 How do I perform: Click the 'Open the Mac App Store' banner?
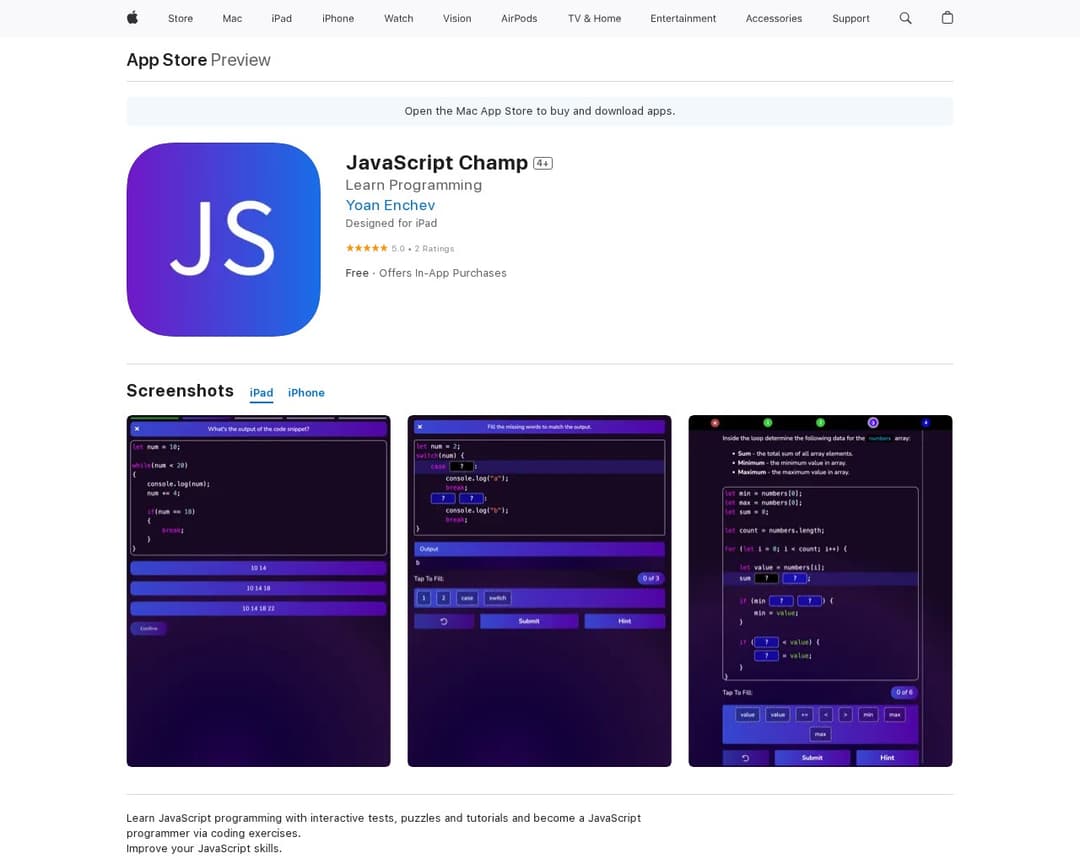tap(540, 111)
